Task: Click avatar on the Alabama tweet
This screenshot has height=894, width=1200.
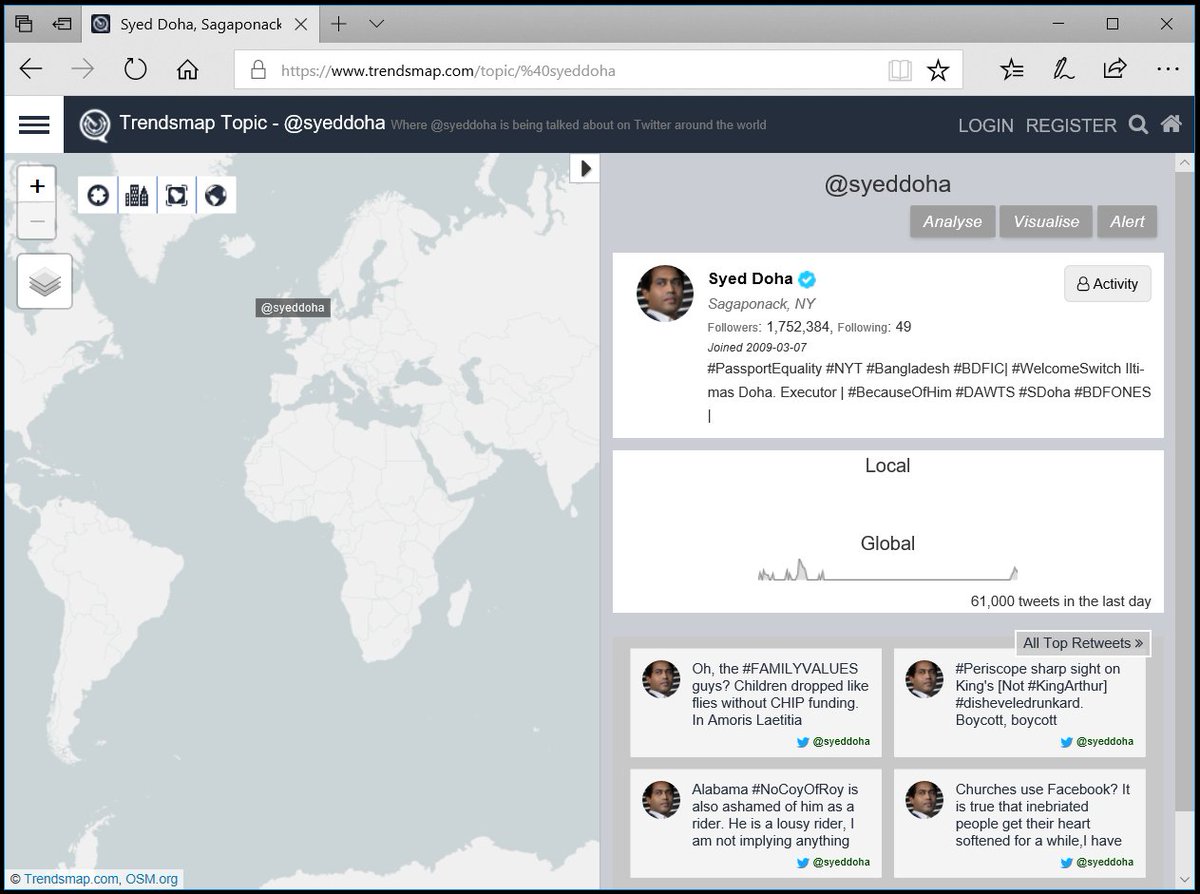Action: click(661, 800)
